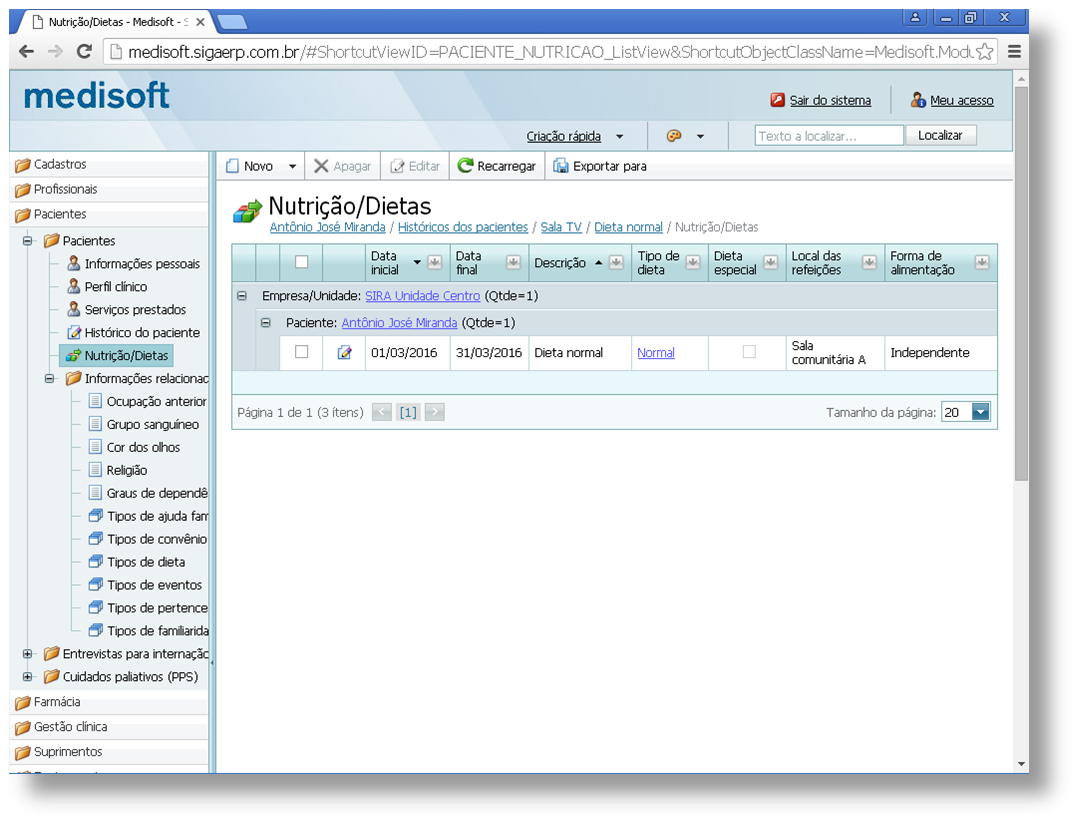Click the Exportar para disk icon

click(561, 166)
